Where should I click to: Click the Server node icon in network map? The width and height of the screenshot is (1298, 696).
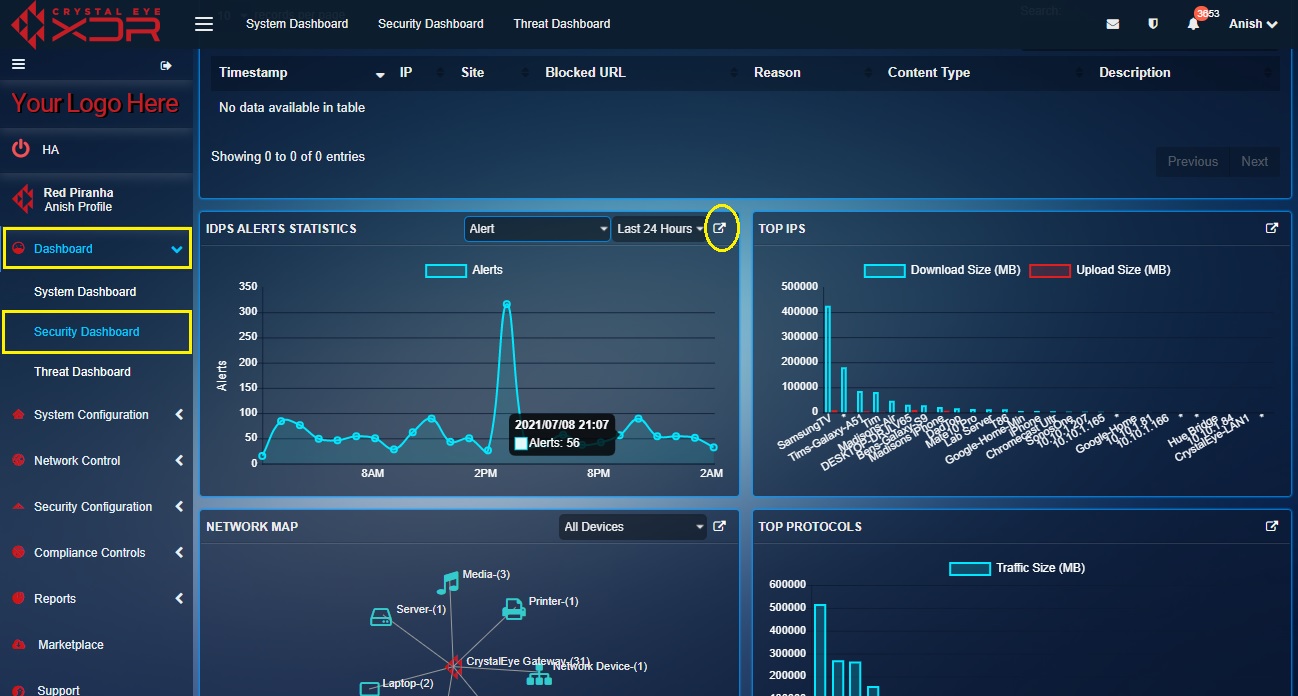point(381,617)
